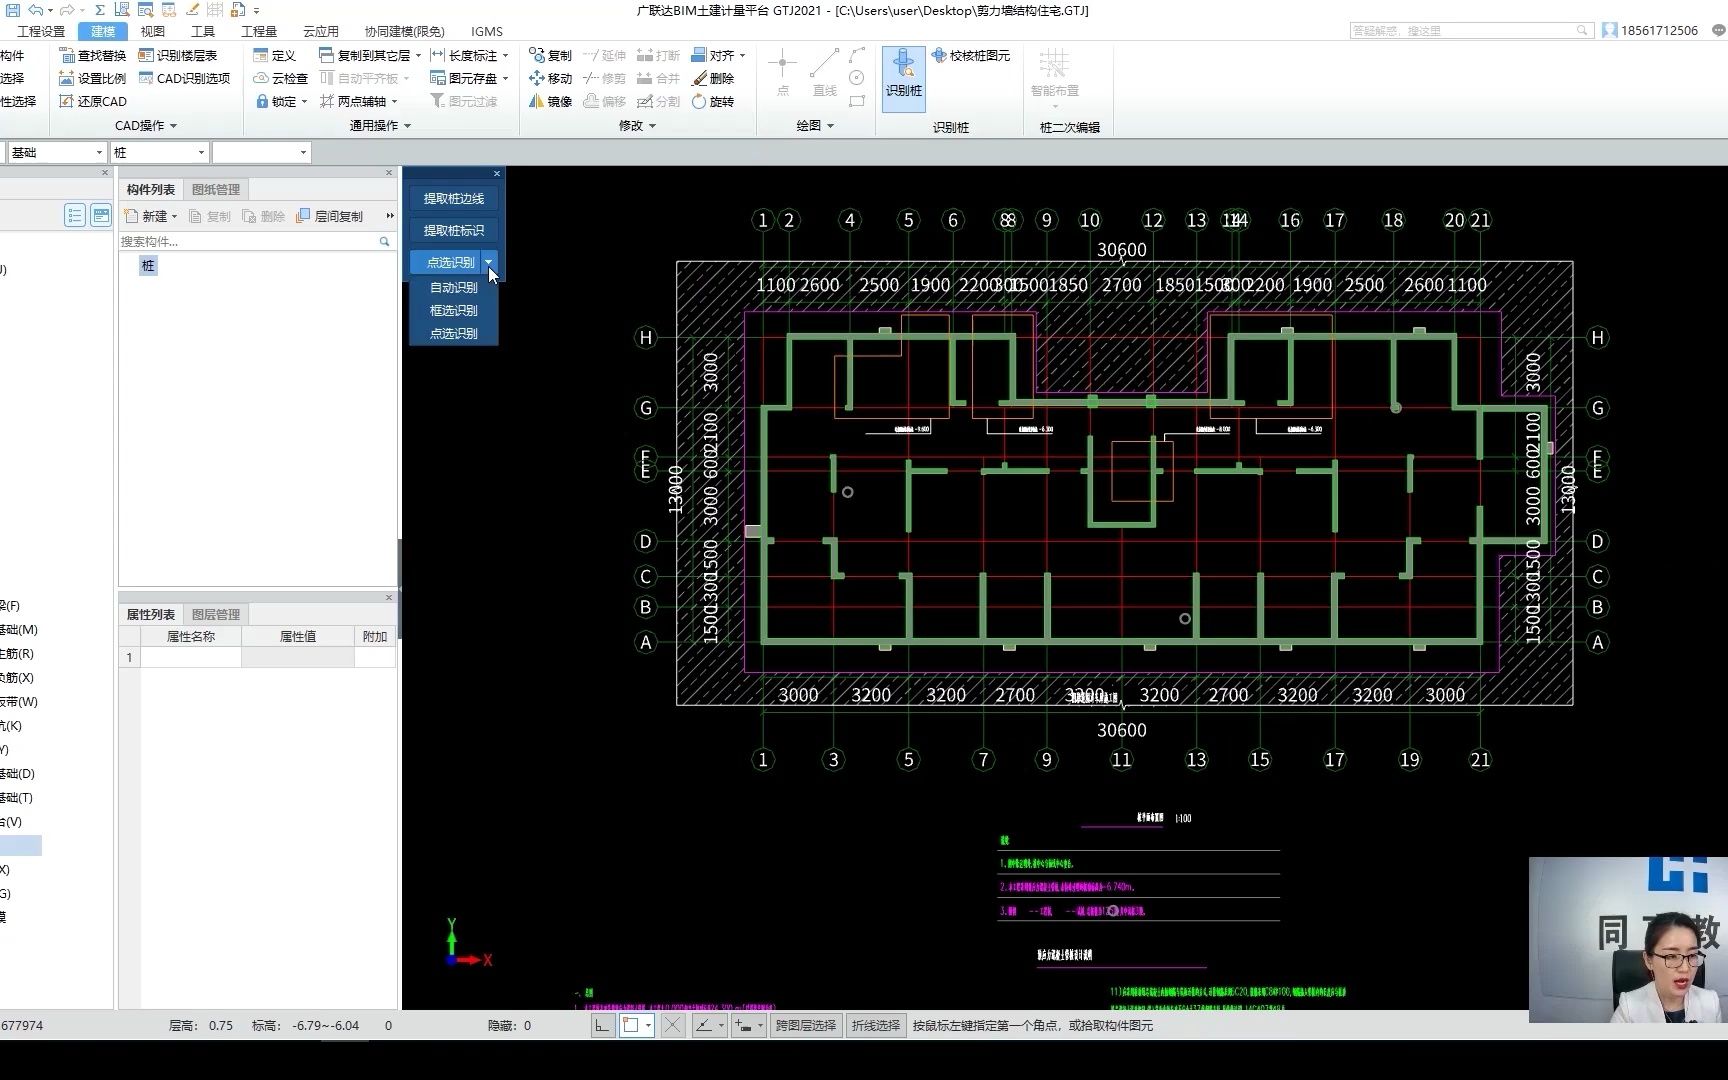Toggle orthogonal mode icon in status bar
The image size is (1728, 1080).
click(x=602, y=1025)
